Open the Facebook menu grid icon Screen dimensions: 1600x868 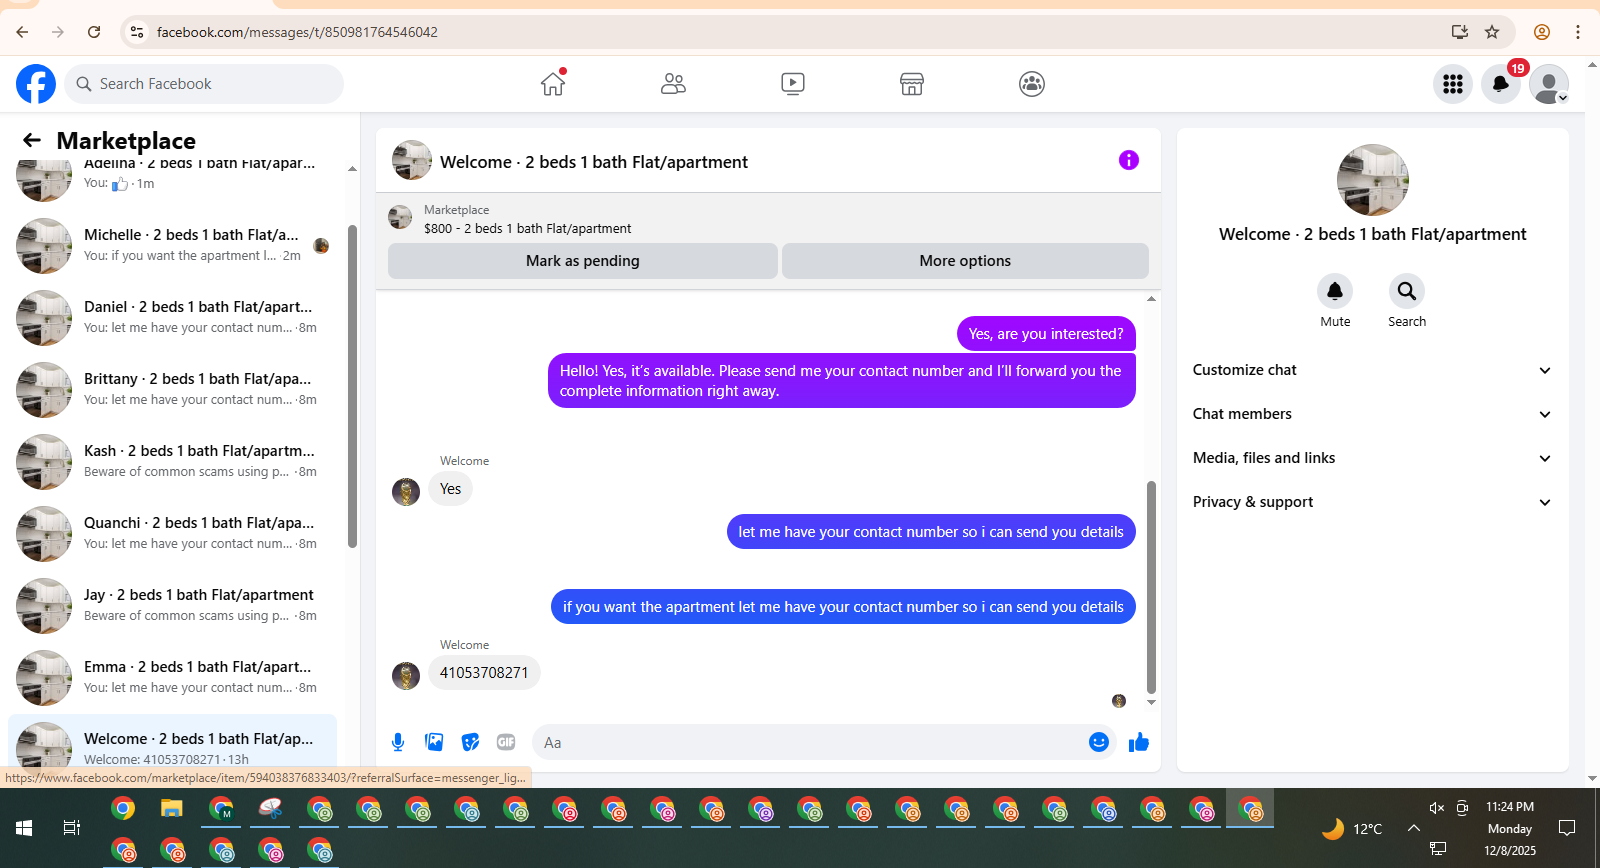1453,84
